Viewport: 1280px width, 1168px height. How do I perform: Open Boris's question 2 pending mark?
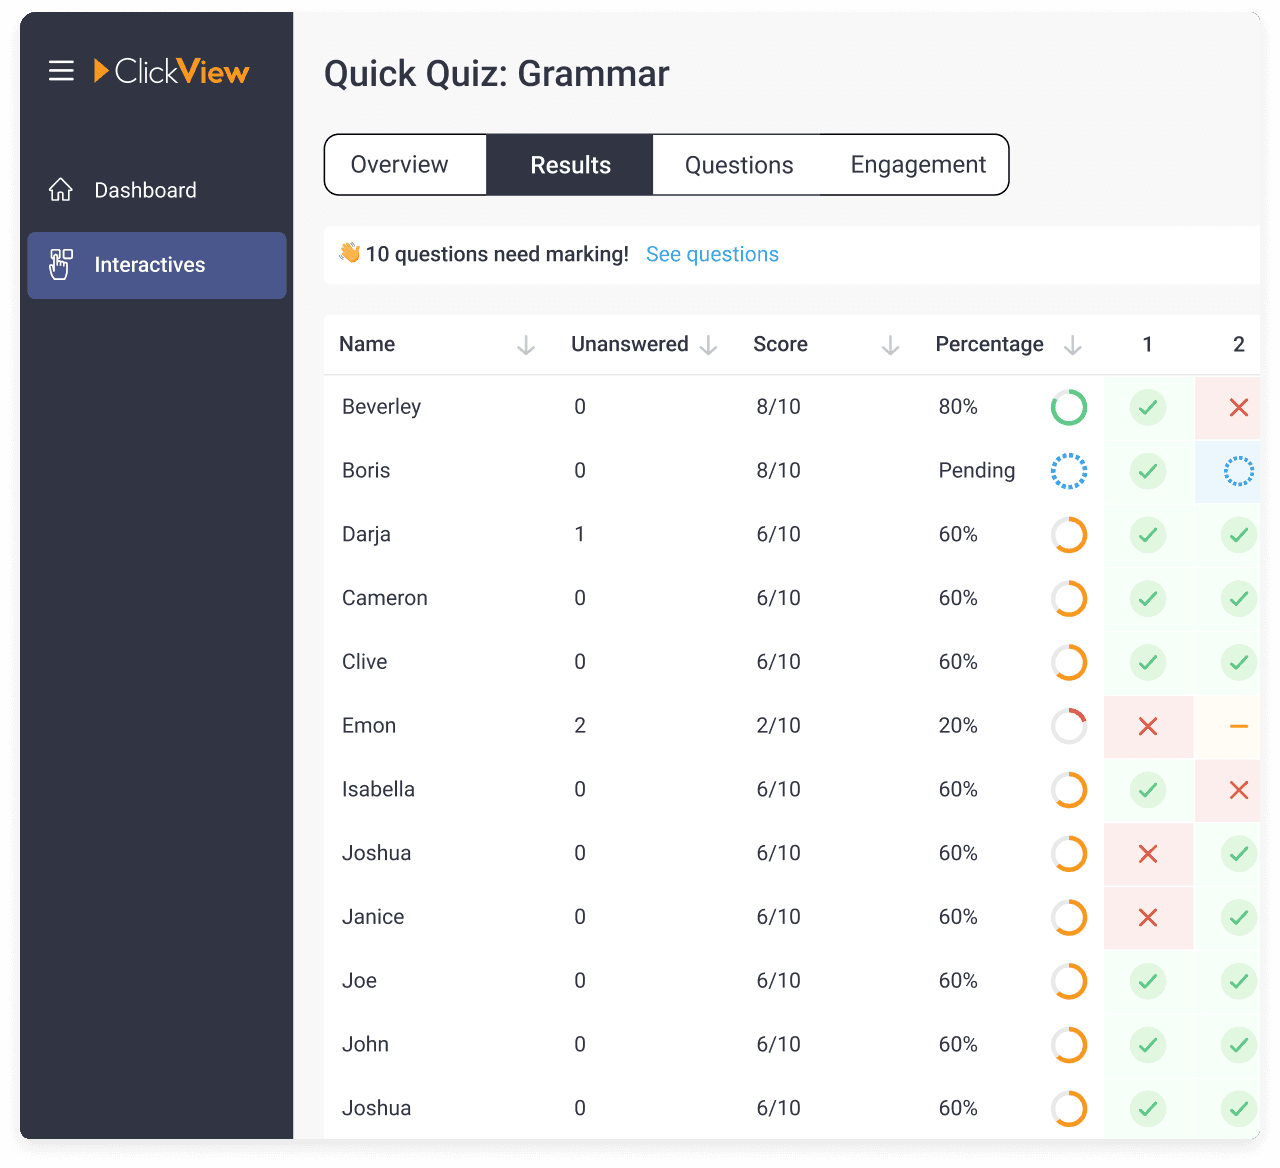pyautogui.click(x=1239, y=471)
